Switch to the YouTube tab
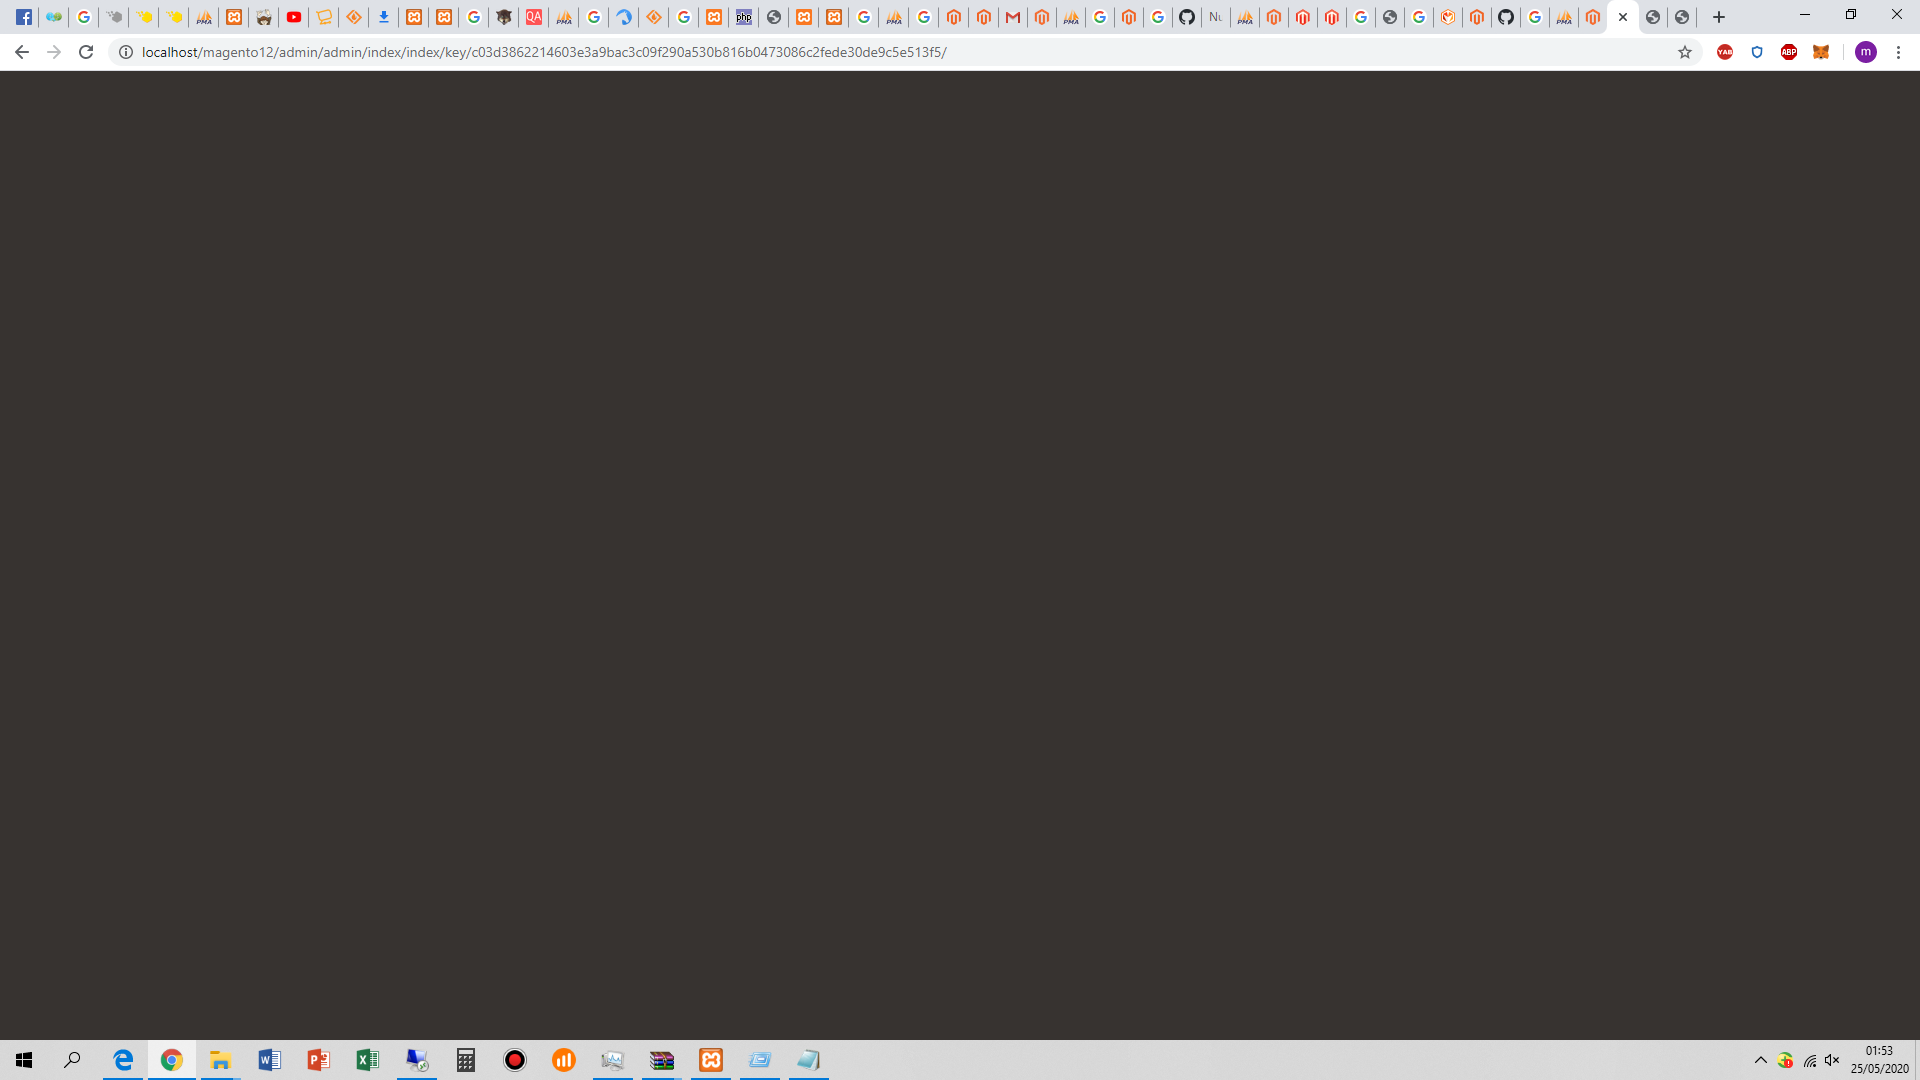Image resolution: width=1920 pixels, height=1080 pixels. (293, 17)
